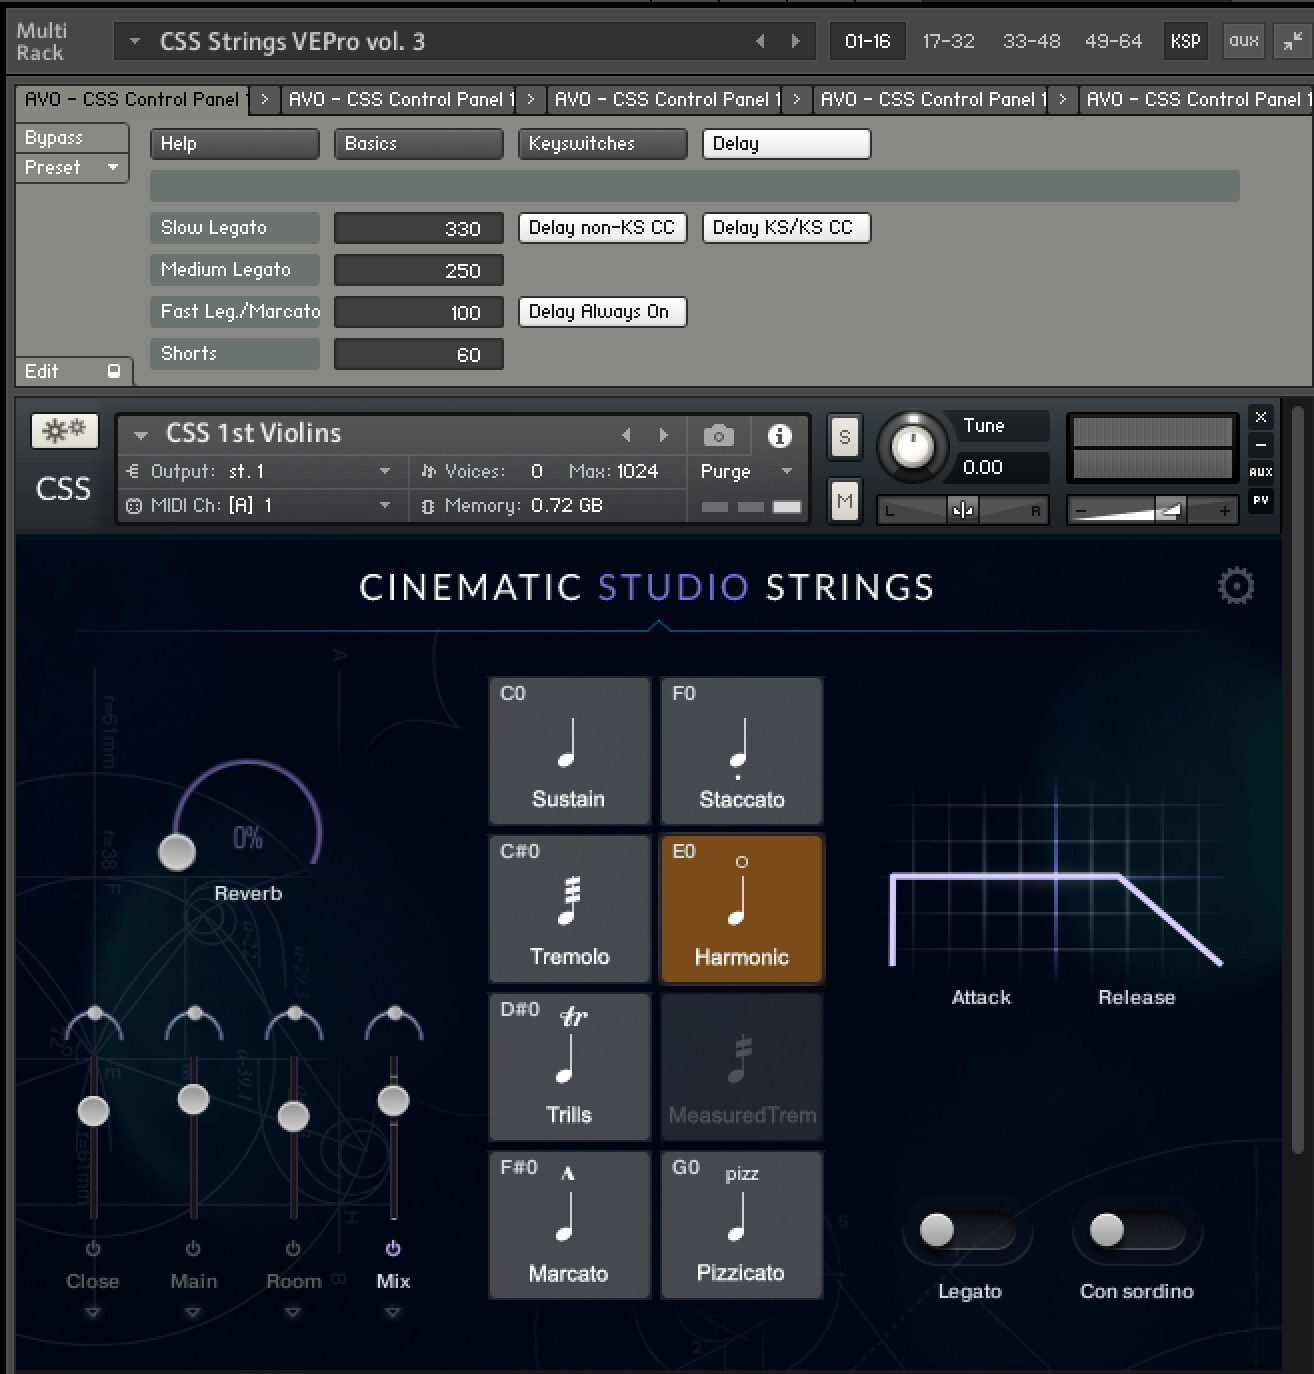Screen dimensions: 1314x1374
Task: Switch to instrument page 49-64
Action: [x=1113, y=41]
